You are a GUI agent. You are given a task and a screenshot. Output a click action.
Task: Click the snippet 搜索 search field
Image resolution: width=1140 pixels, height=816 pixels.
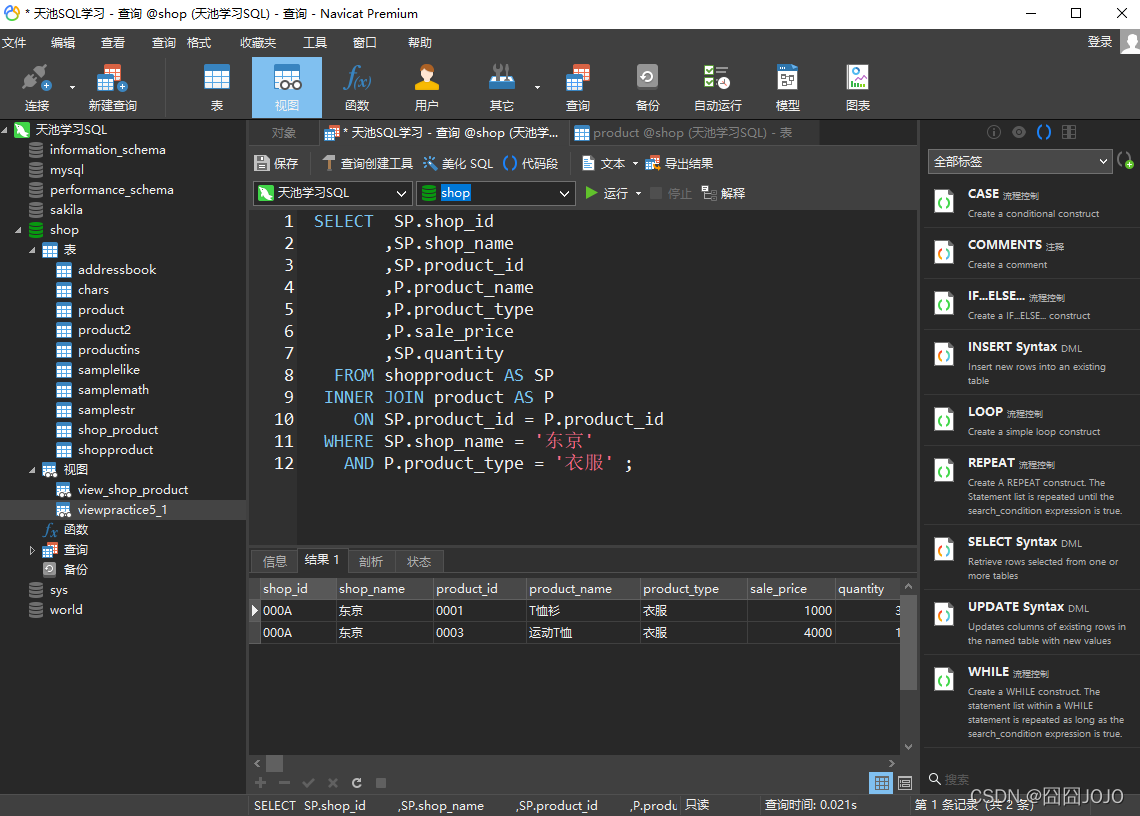tap(1018, 779)
